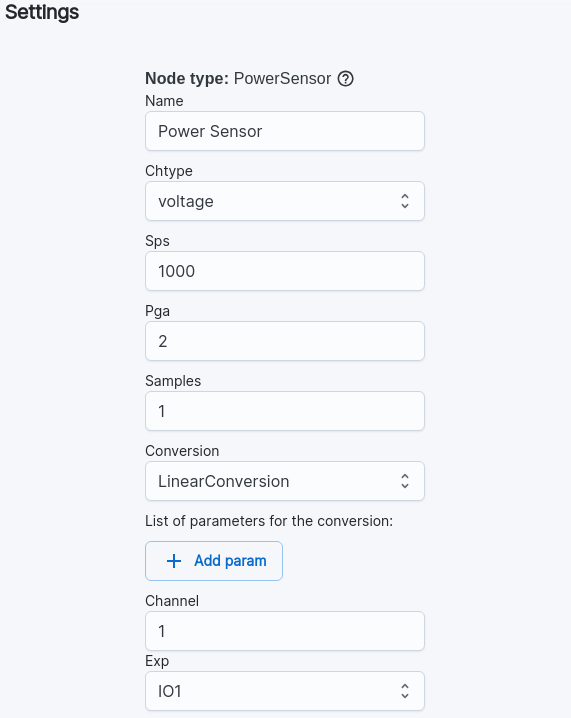571x718 pixels.
Task: Open the PowerSensor node type help icon
Action: click(345, 79)
